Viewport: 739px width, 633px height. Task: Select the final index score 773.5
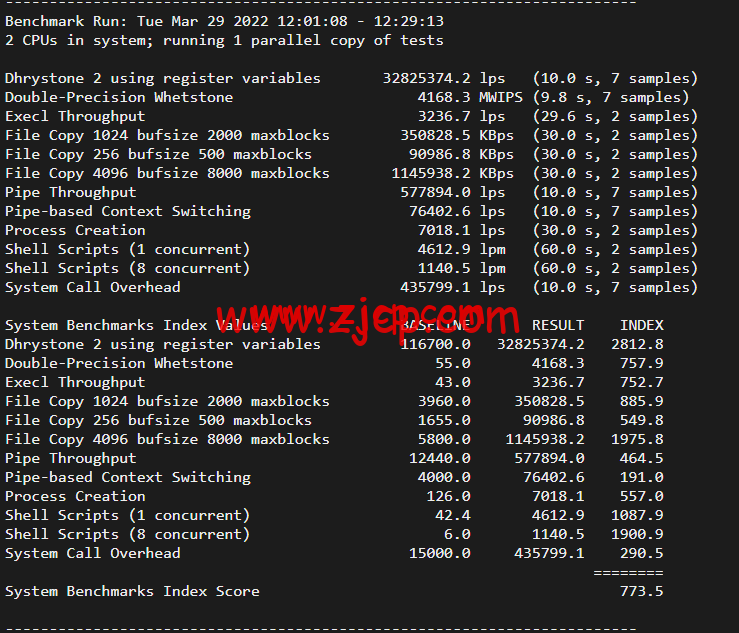coord(641,592)
